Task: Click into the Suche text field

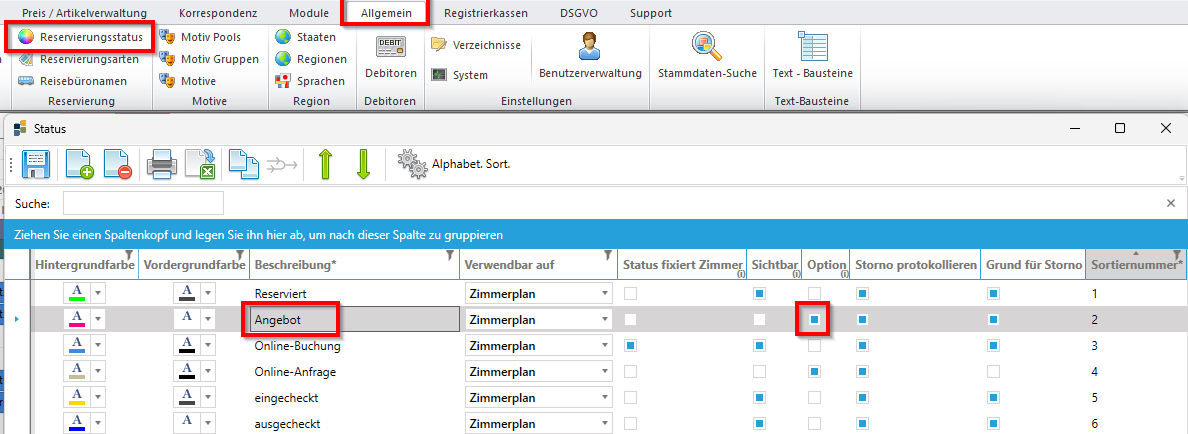Action: point(143,203)
